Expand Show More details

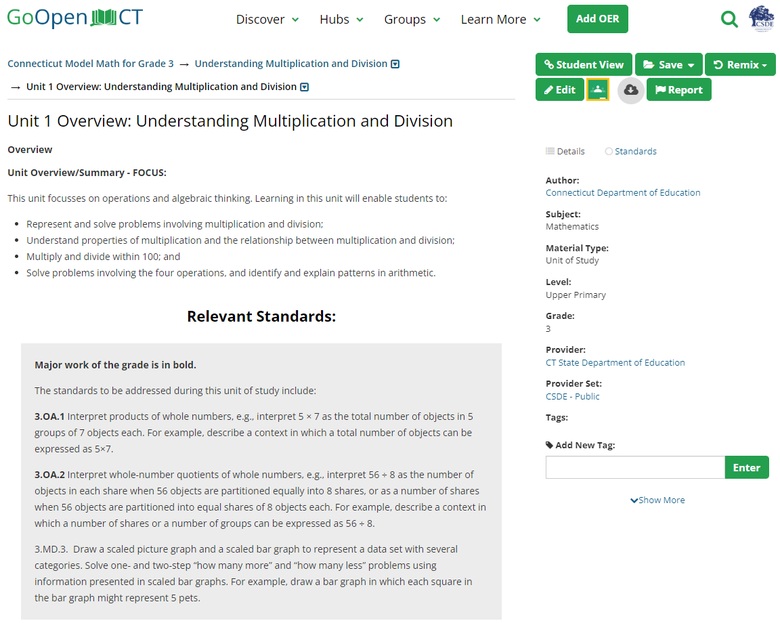pos(658,500)
